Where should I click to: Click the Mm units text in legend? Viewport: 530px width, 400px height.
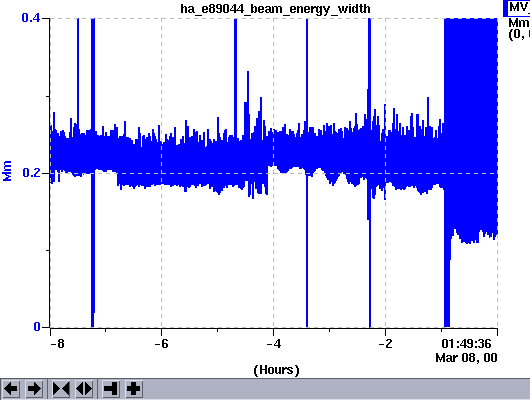tap(519, 23)
